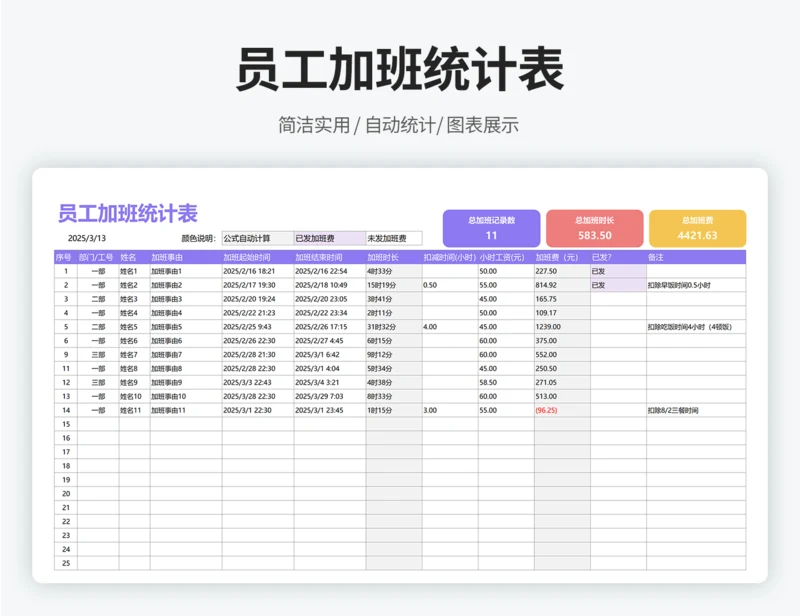Click the 未发加班费 white legend cell
This screenshot has height=616, width=800.
[394, 238]
